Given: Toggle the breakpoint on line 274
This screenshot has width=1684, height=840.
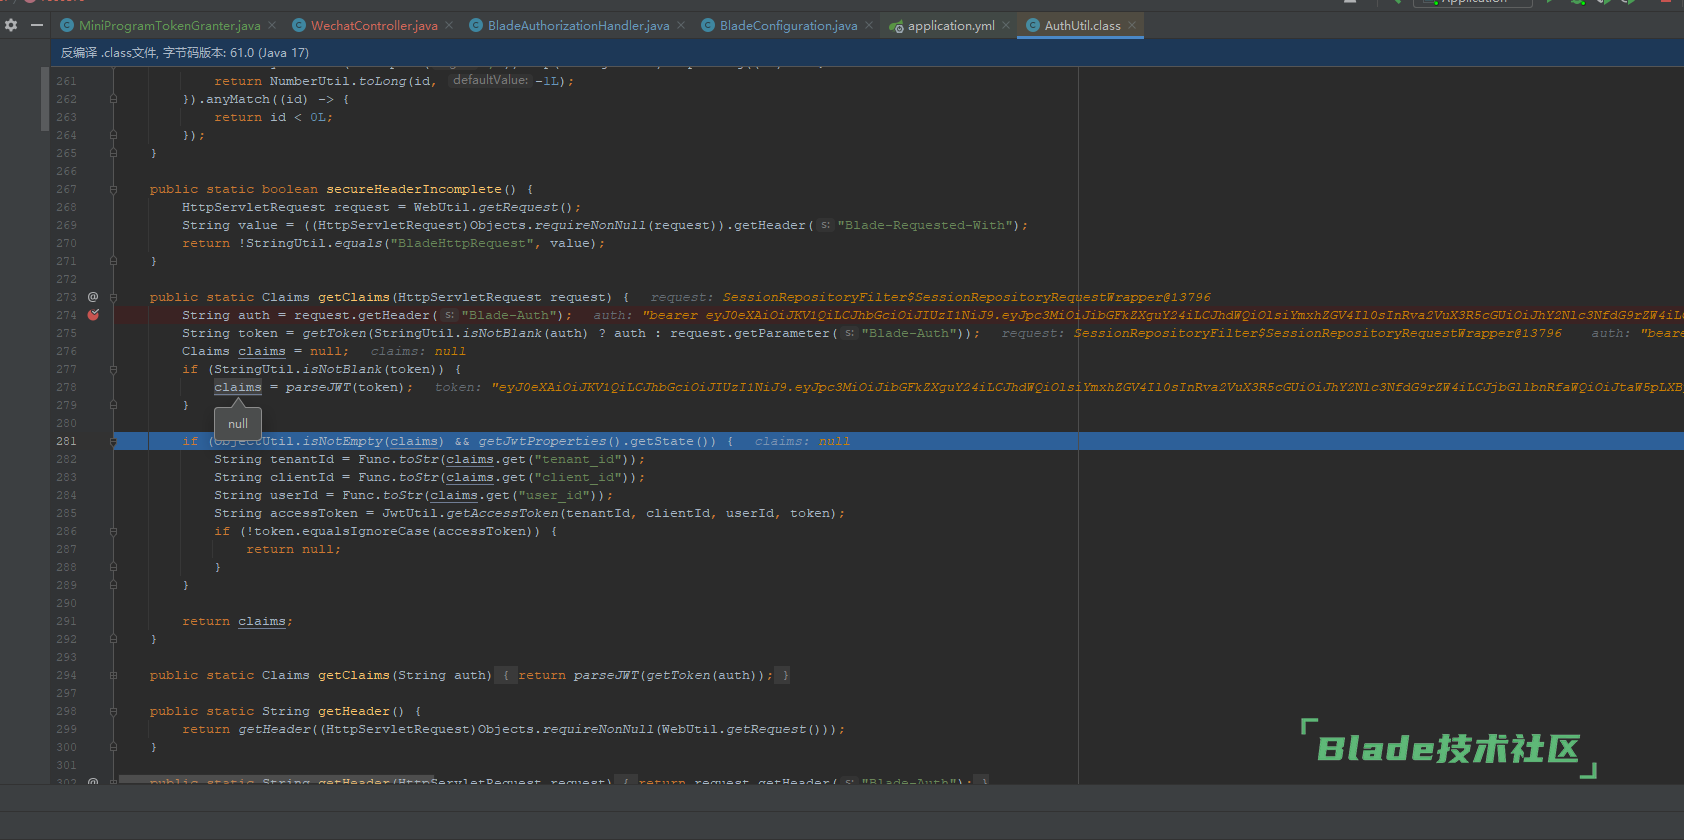Looking at the screenshot, I should click(x=93, y=315).
